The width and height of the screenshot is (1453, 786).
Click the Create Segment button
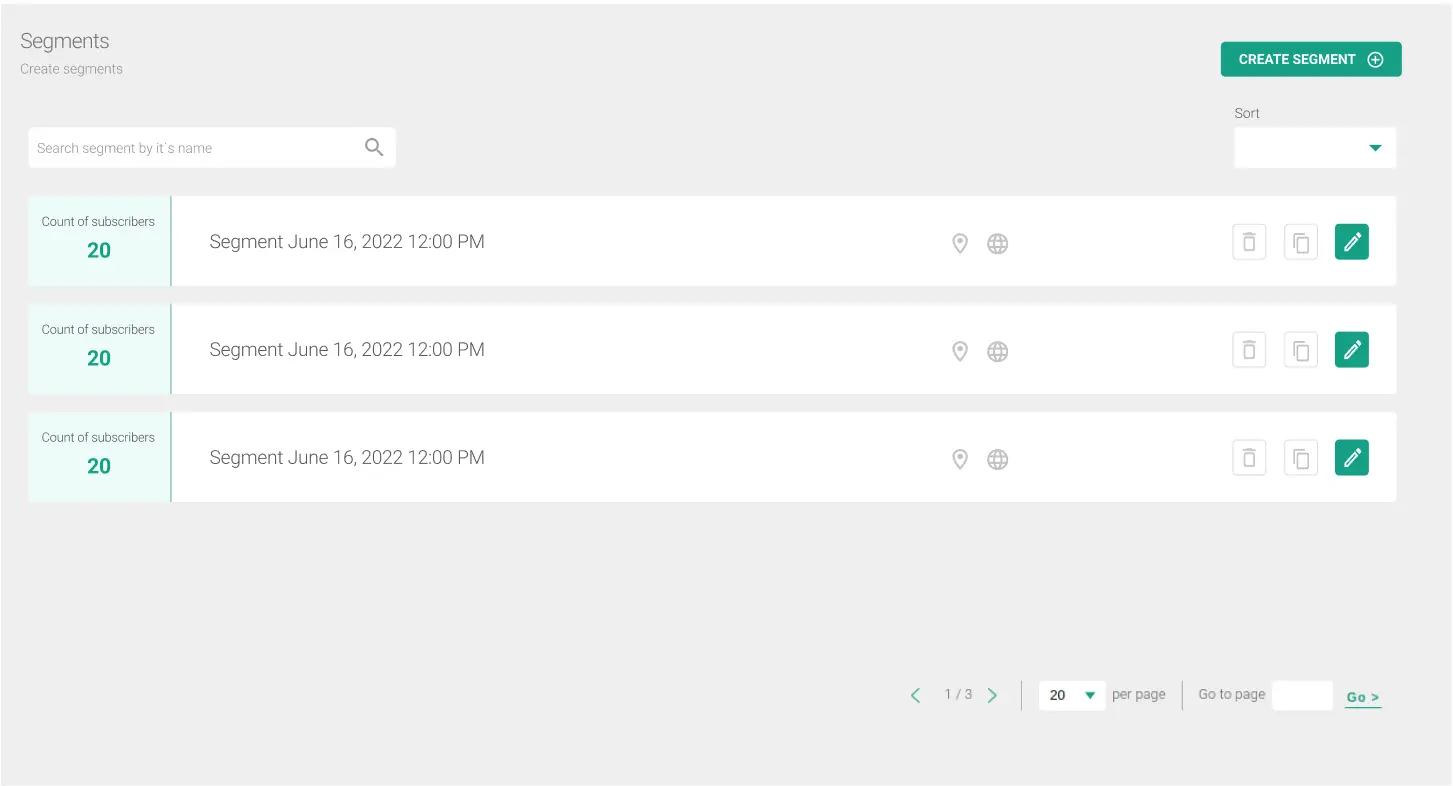click(1311, 59)
